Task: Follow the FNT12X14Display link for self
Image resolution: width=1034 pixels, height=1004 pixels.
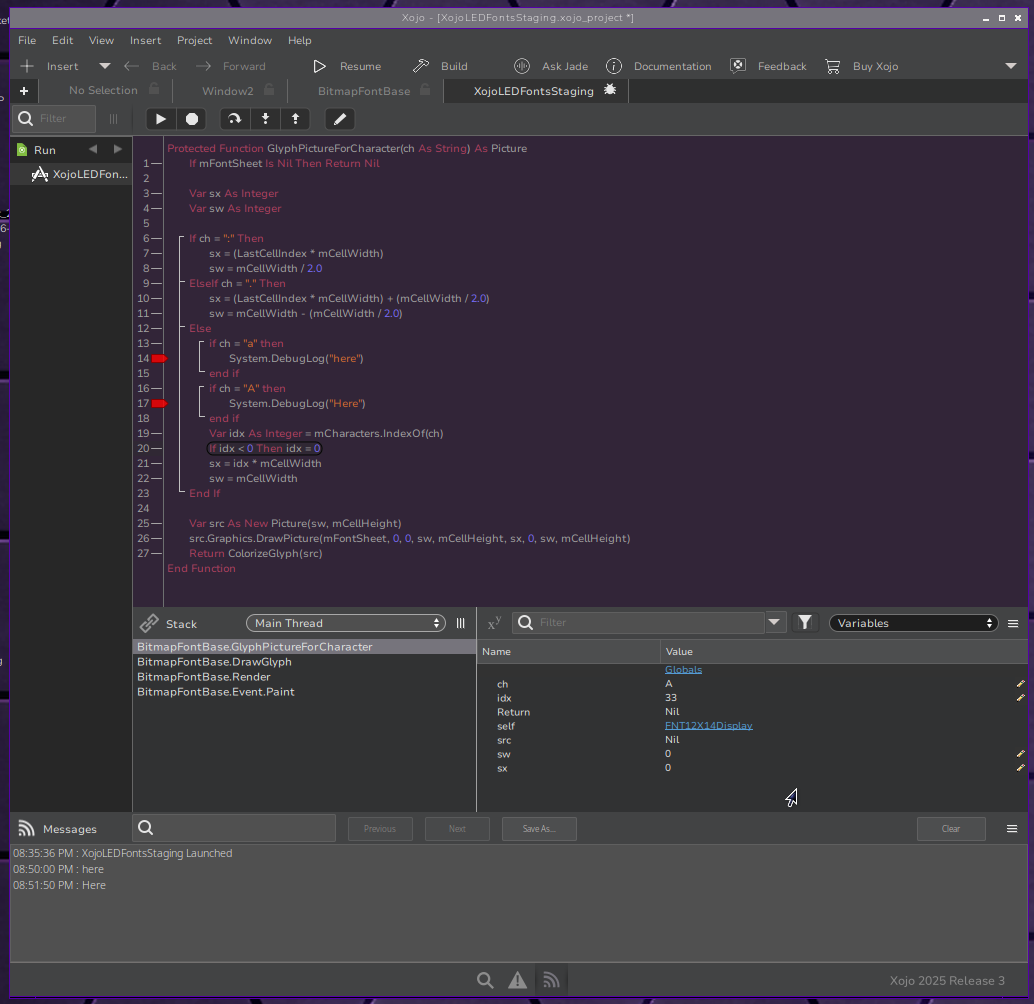Action: [708, 726]
